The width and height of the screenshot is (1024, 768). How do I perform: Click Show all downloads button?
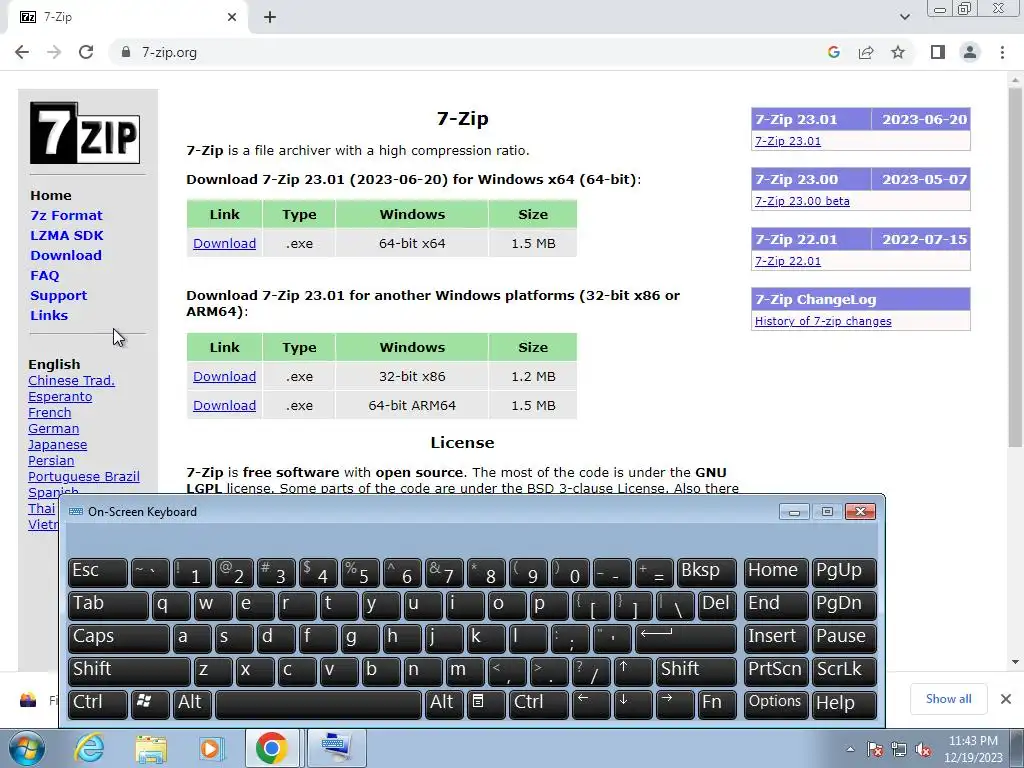click(x=948, y=699)
